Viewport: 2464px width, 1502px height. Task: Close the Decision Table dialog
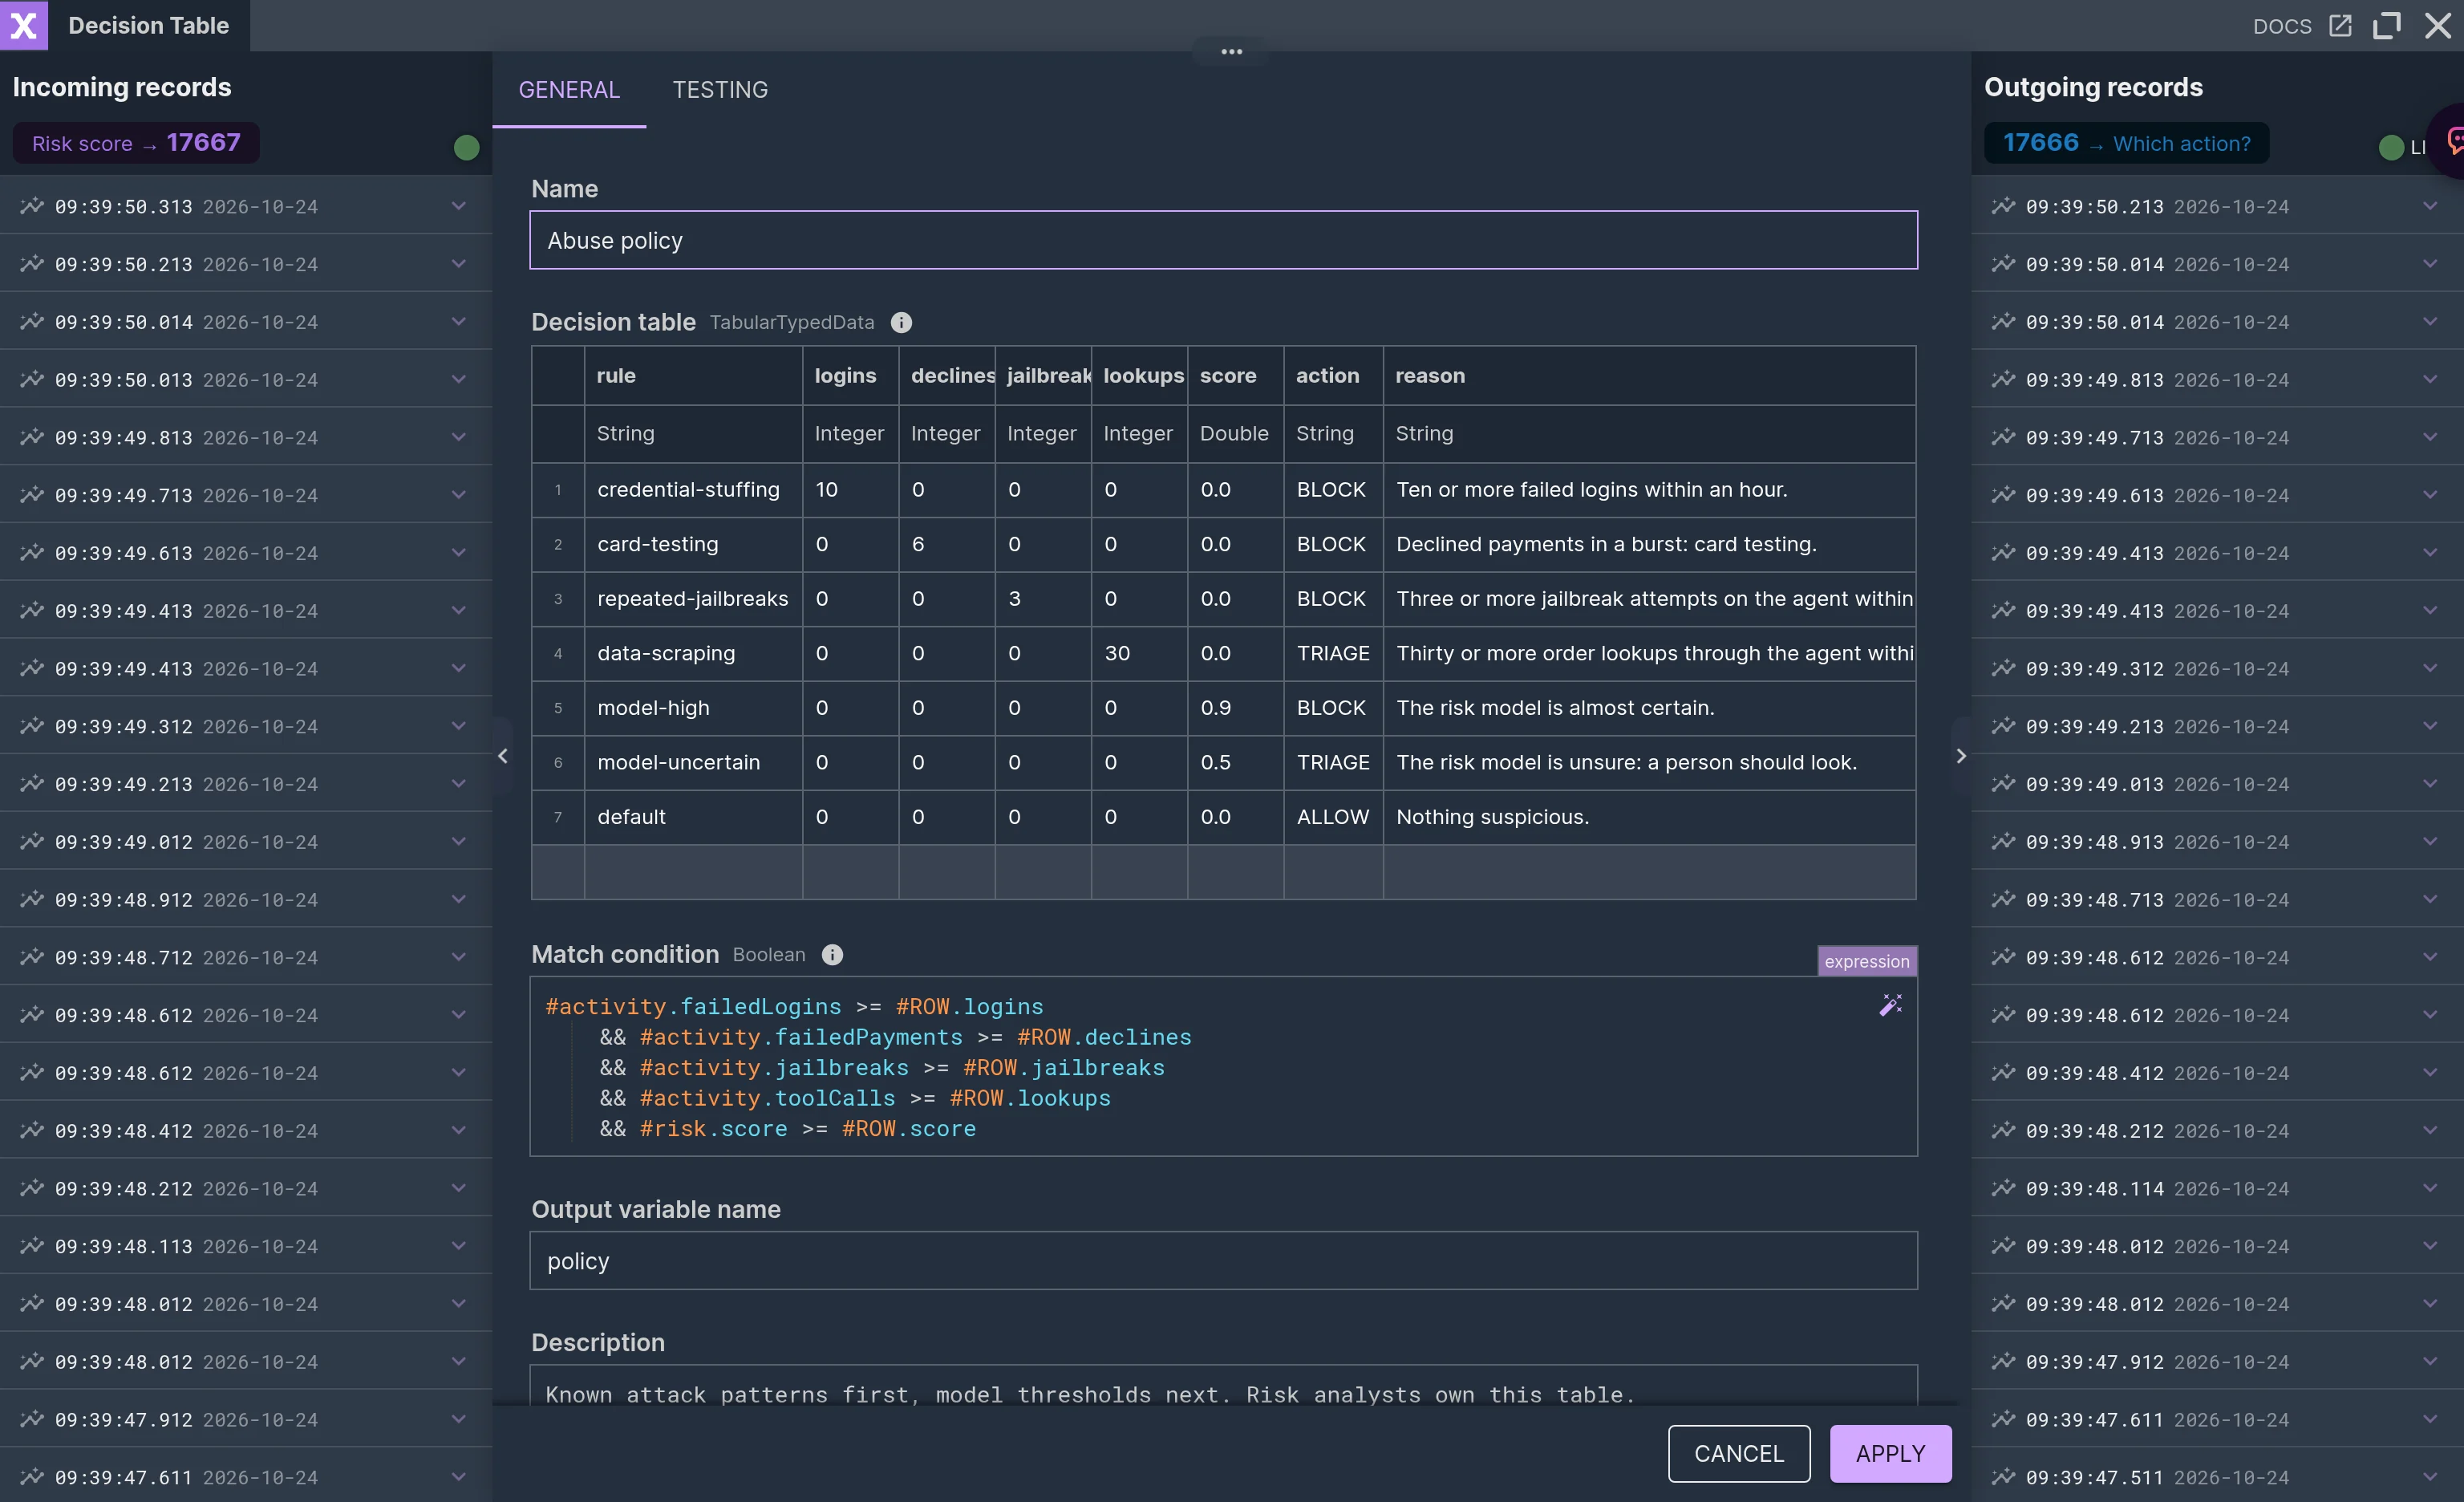pos(2438,26)
